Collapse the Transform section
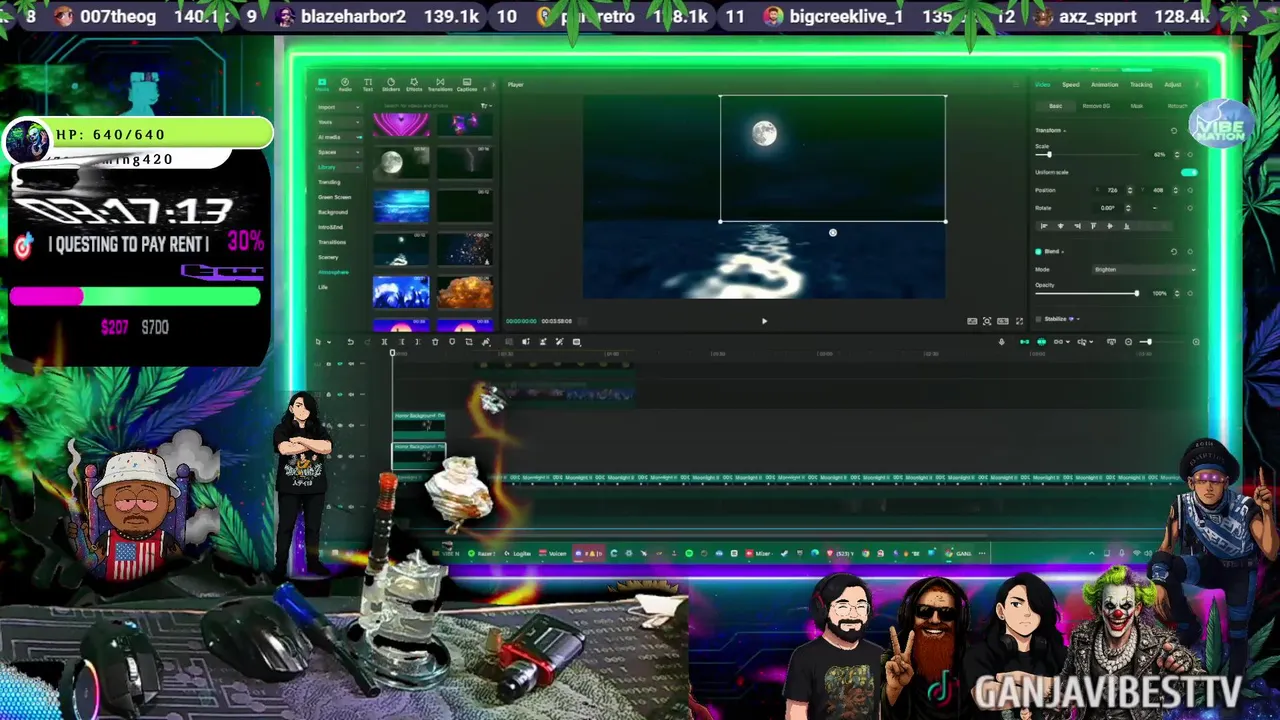The height and width of the screenshot is (720, 1280). coord(1065,130)
